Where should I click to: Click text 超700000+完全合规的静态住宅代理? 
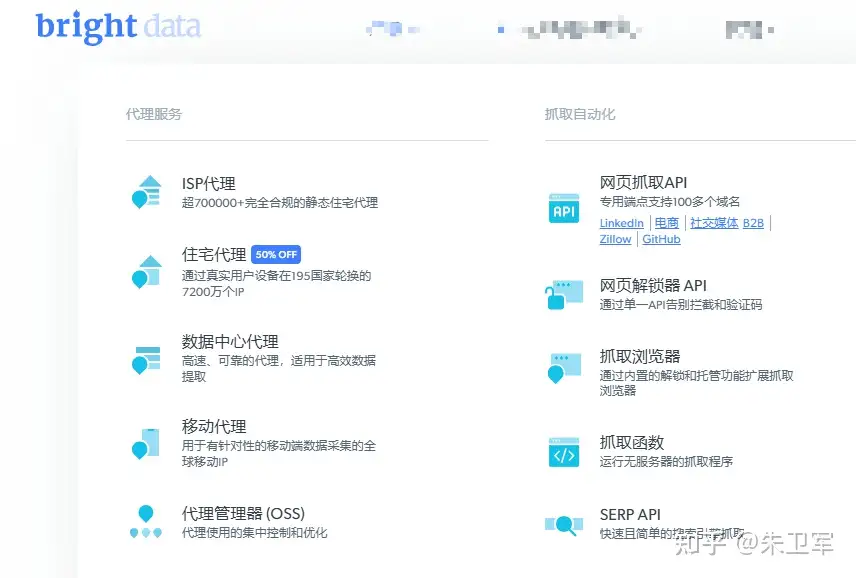tap(280, 202)
